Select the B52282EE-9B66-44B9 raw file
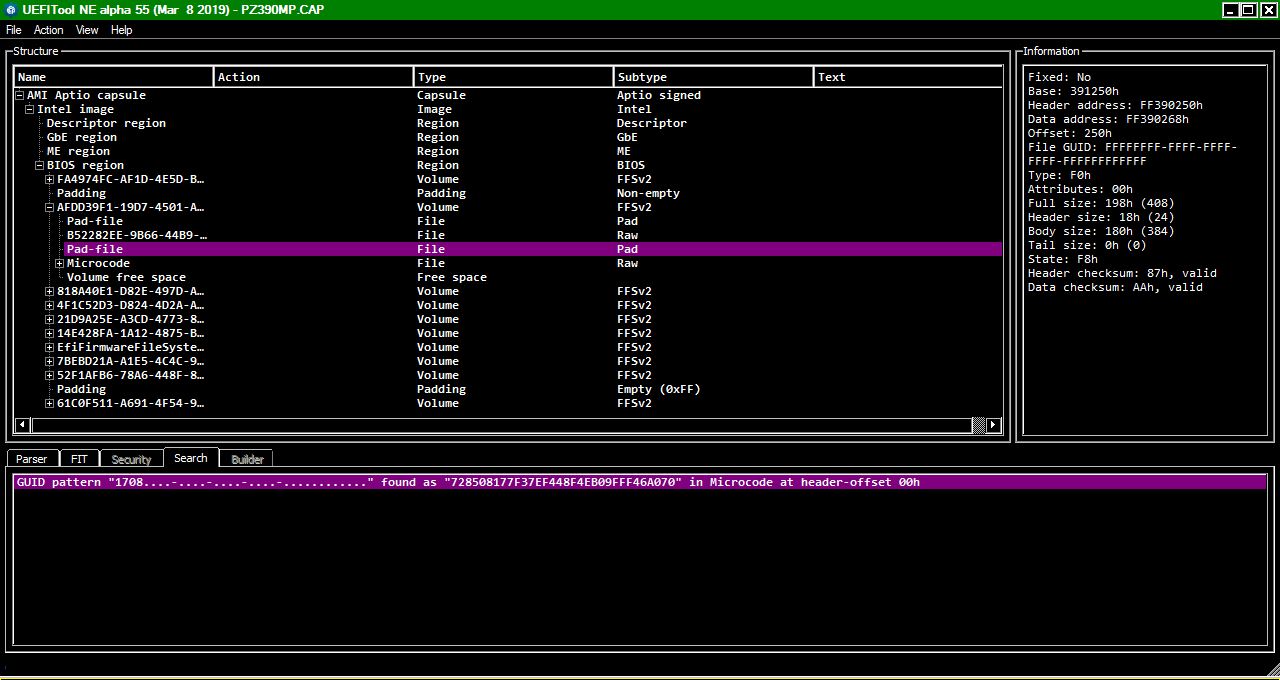Screen dimensions: 1280x680 click(508, 235)
